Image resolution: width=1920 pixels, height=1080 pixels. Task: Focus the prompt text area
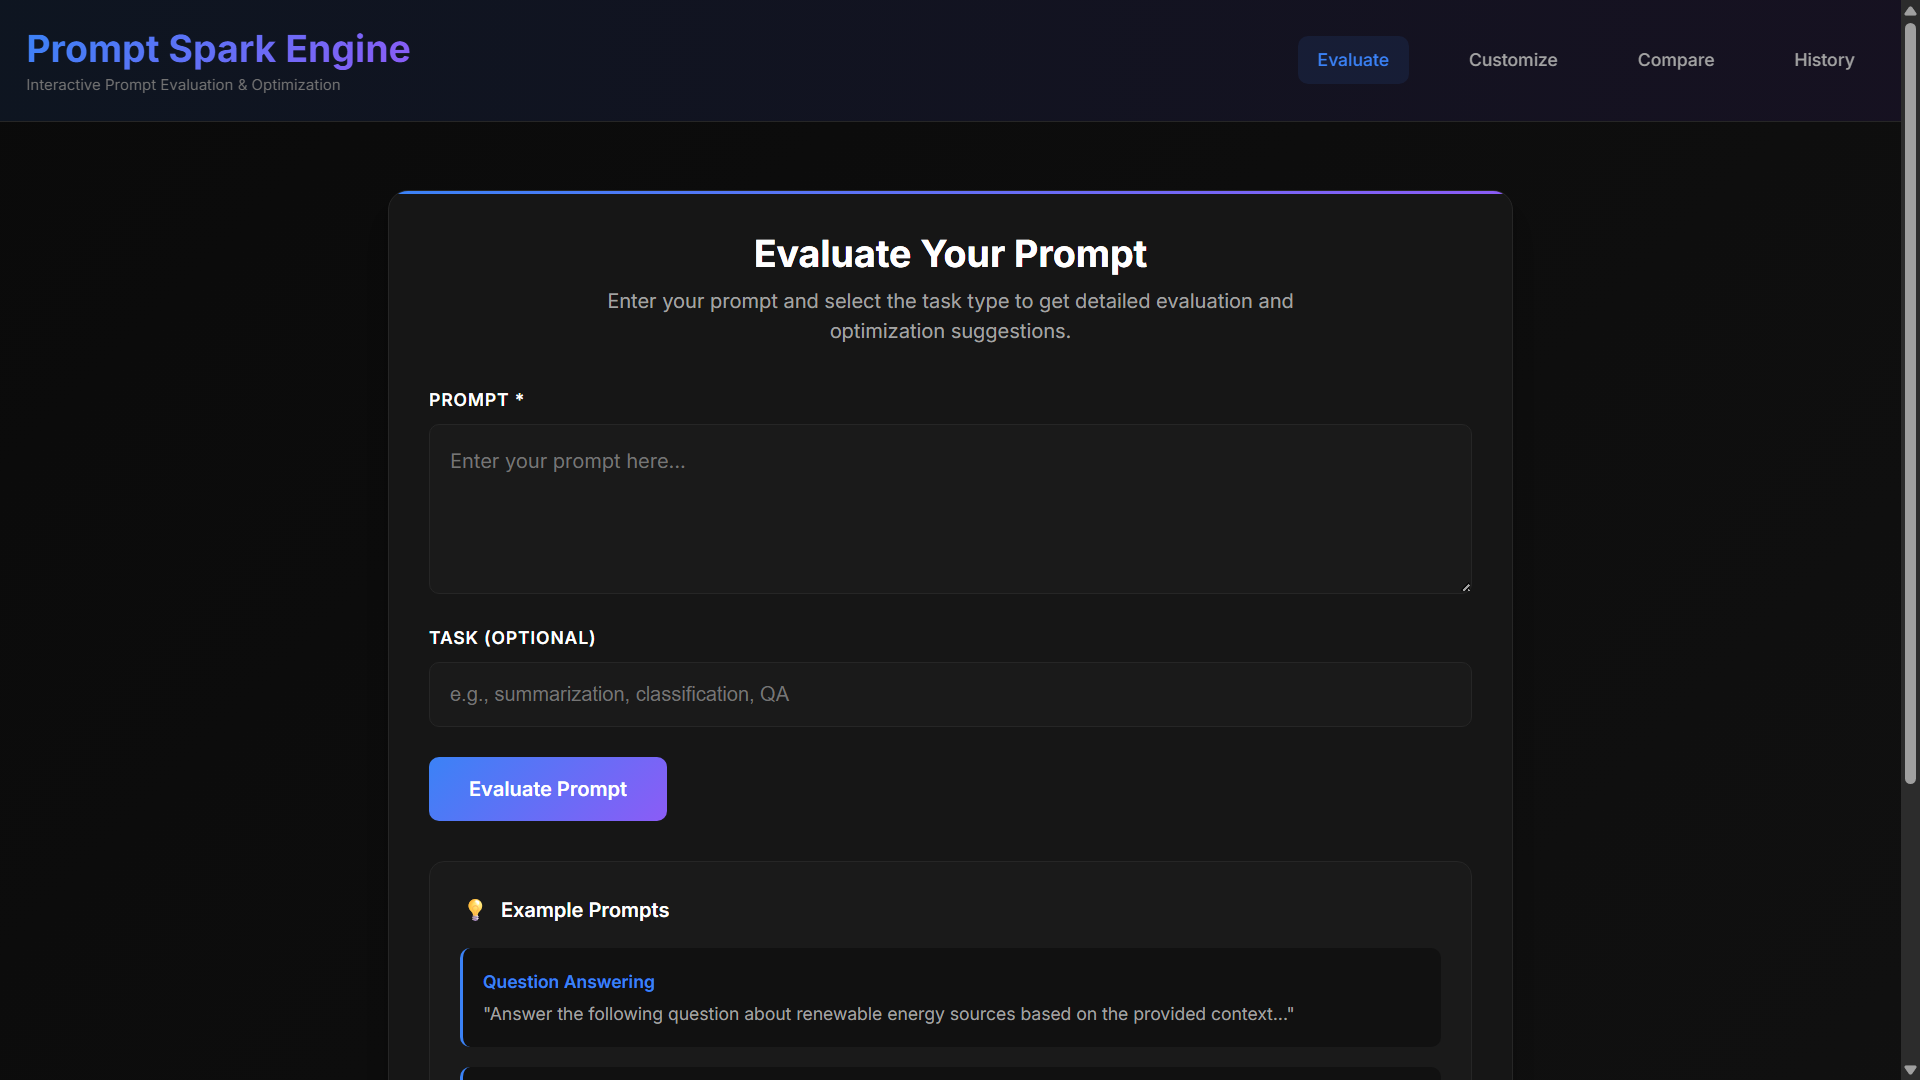(x=949, y=510)
